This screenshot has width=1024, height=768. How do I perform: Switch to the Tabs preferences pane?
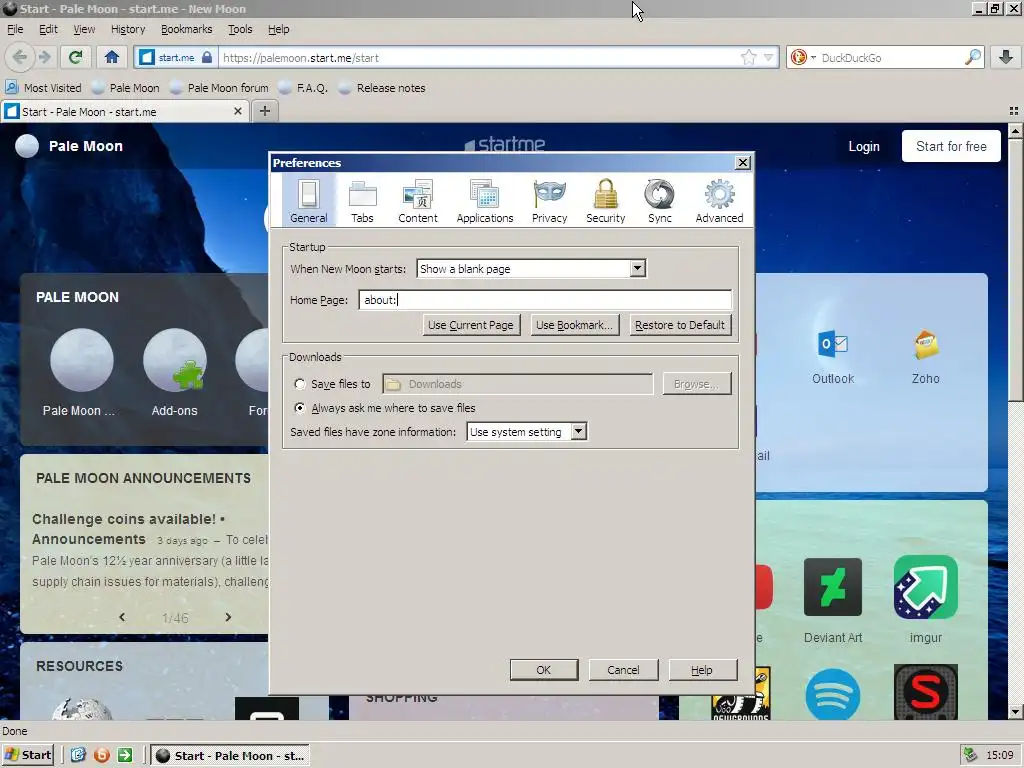click(x=362, y=201)
